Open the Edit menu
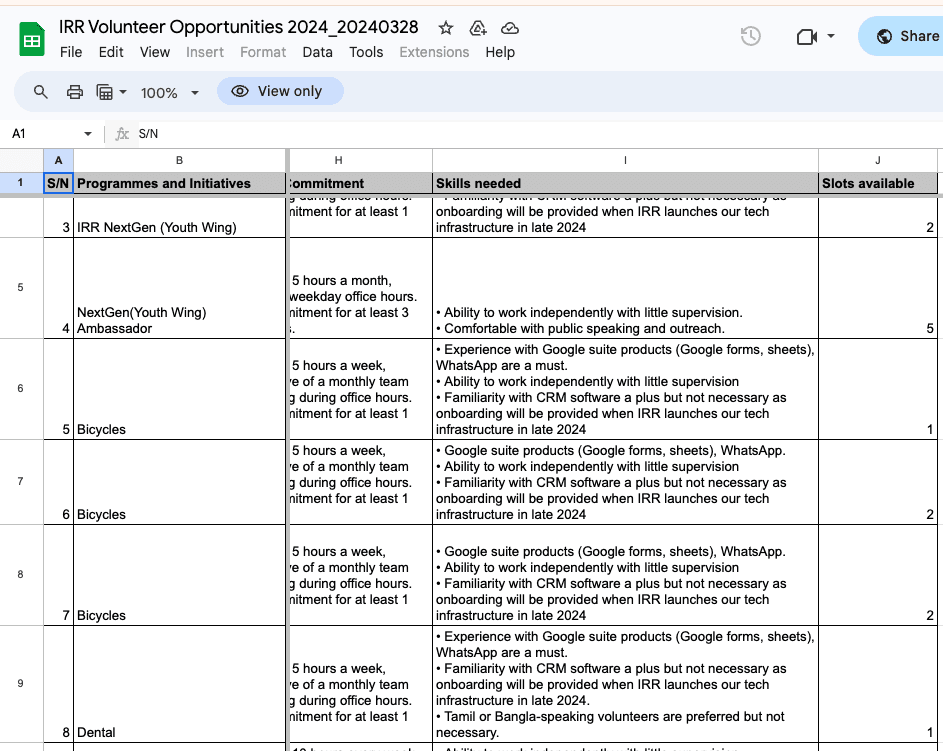Screen dimensions: 943x751 [x=111, y=52]
